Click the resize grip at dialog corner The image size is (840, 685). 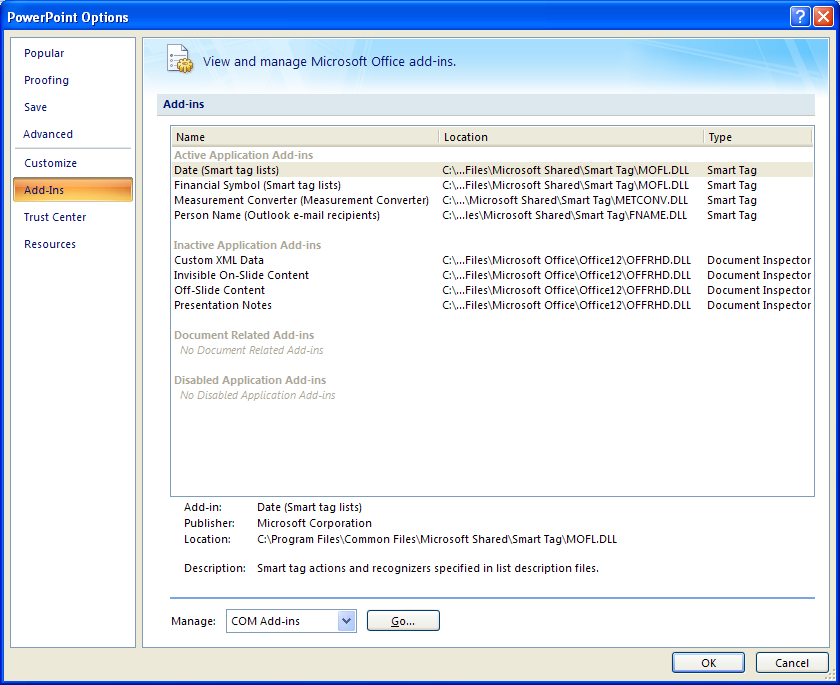tap(831, 676)
